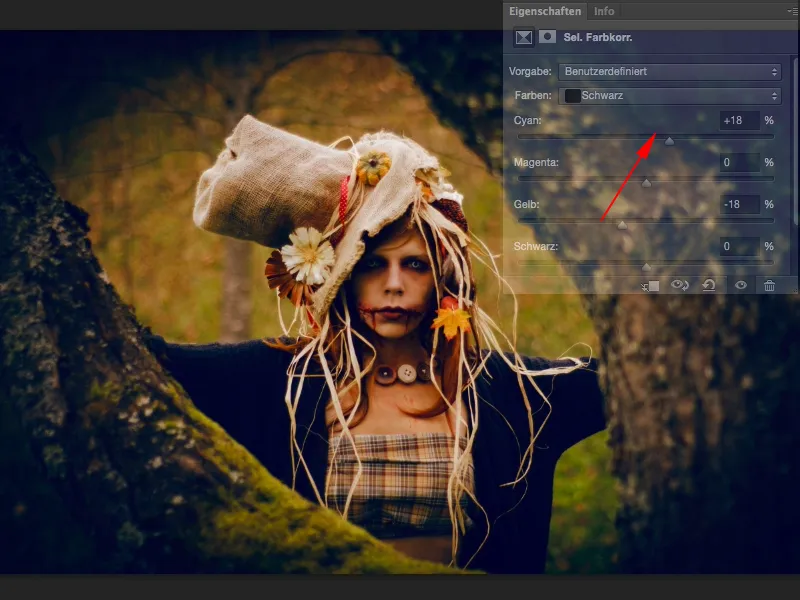The height and width of the screenshot is (600, 800).
Task: Click the Magenta slider handle
Action: (646, 183)
